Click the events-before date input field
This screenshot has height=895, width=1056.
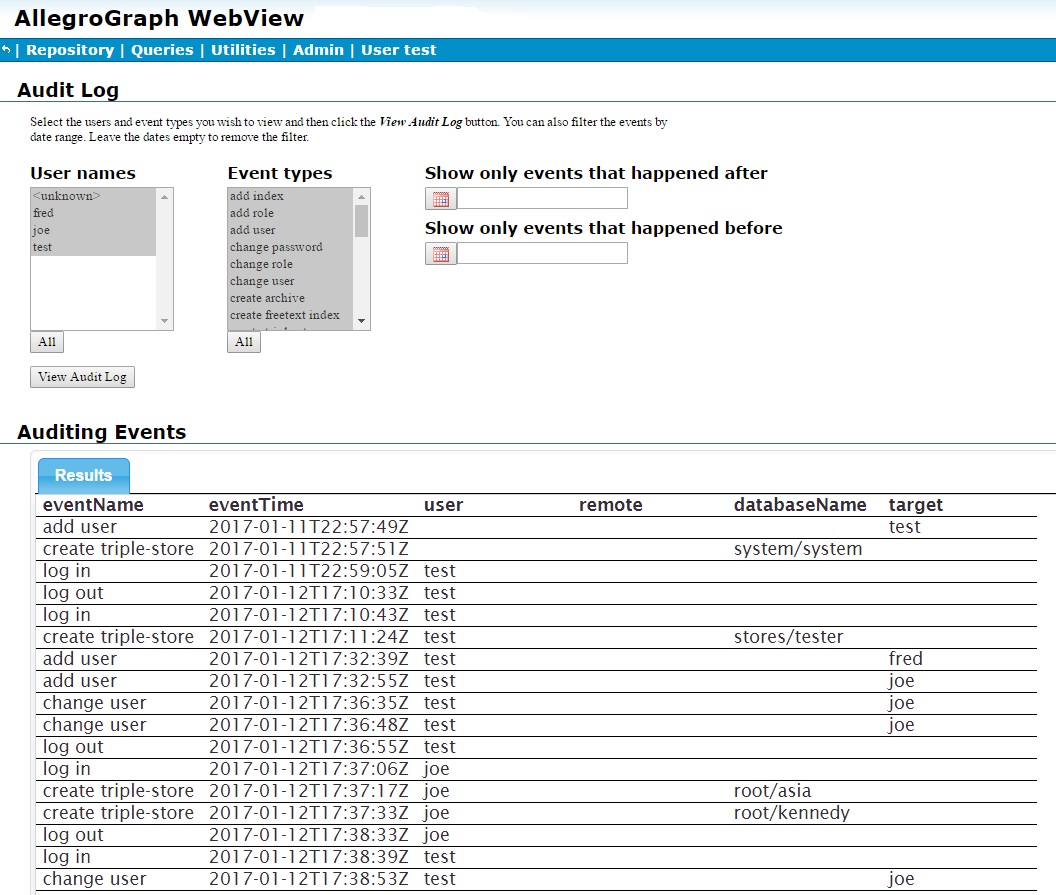[540, 253]
